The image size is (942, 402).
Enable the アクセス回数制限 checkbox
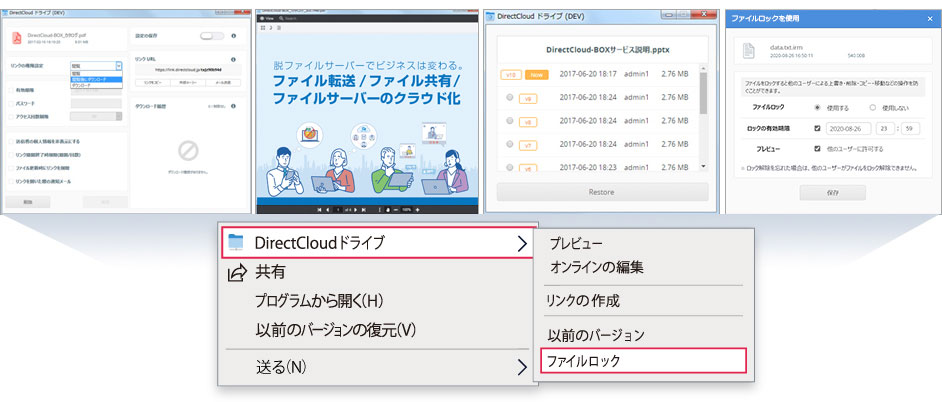11,117
